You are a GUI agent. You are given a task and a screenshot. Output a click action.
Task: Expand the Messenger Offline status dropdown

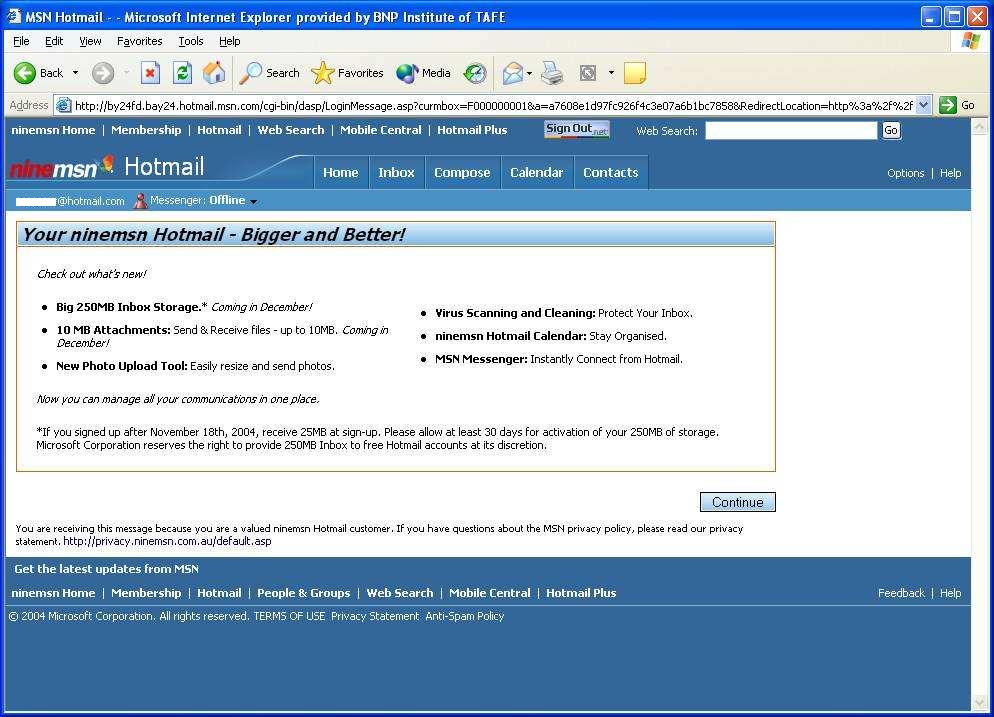253,200
